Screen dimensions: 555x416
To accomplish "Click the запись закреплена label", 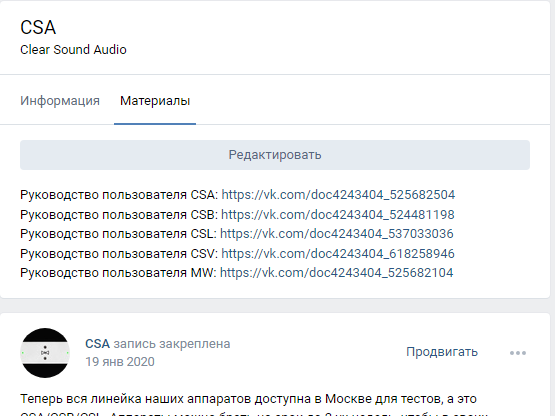I will [172, 343].
